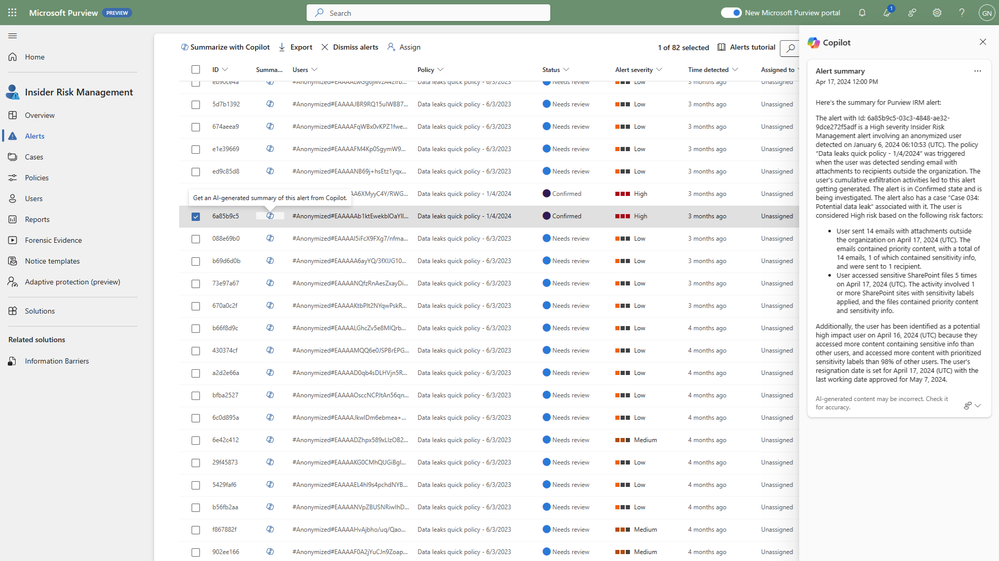Click Medium severity indicator for 6e42c412
This screenshot has height=561, width=999.
(636, 440)
